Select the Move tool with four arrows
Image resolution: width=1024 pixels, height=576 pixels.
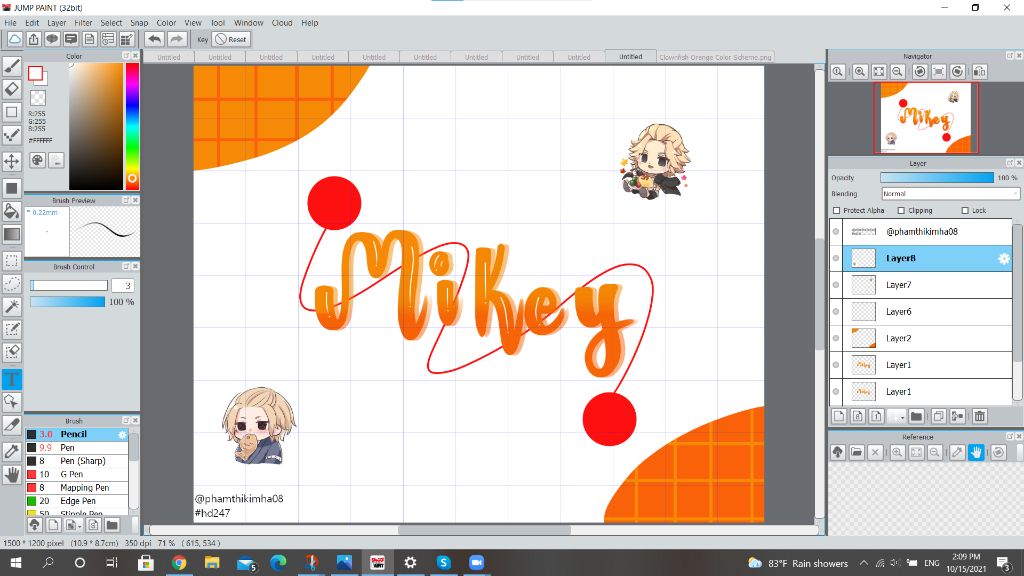click(x=12, y=161)
